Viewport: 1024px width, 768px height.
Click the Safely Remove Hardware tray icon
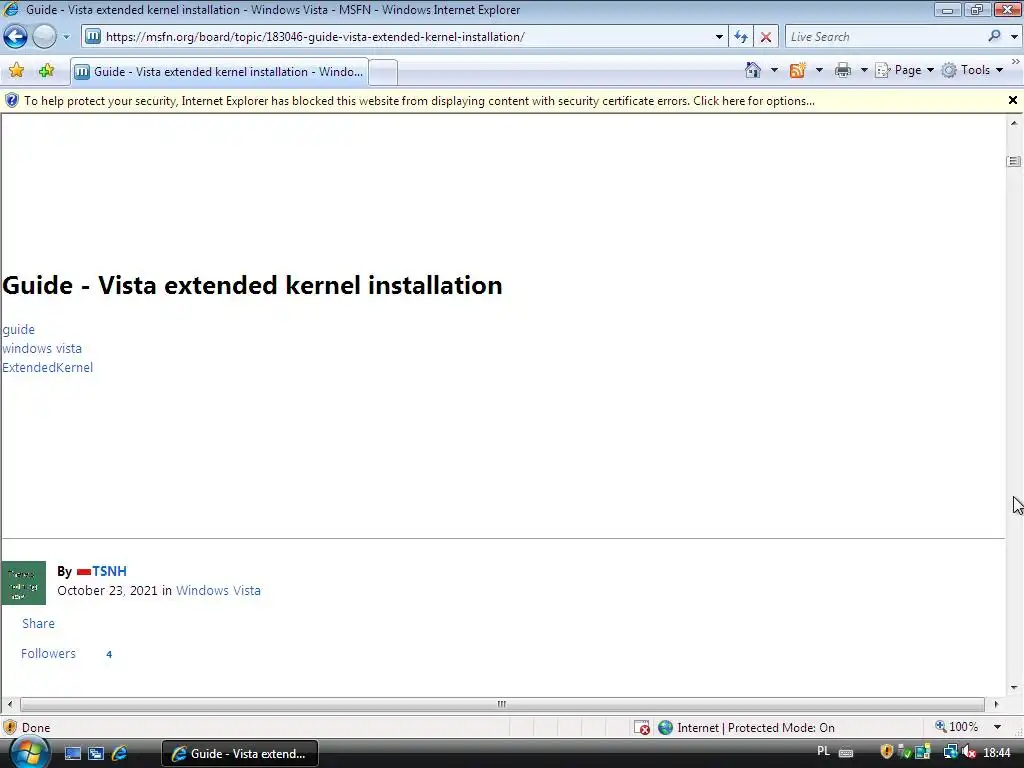pos(904,753)
